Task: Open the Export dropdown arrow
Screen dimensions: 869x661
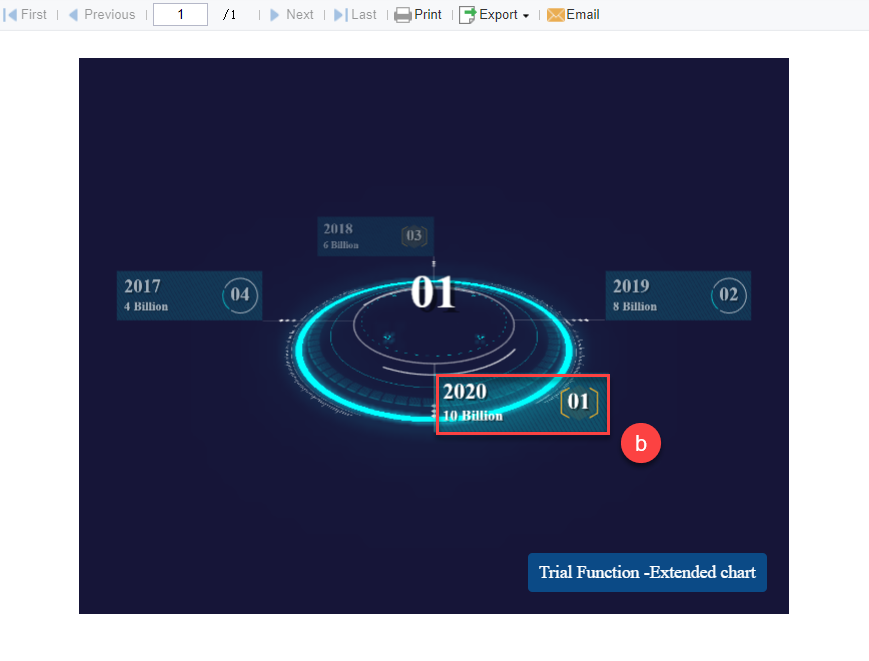Action: pyautogui.click(x=525, y=16)
